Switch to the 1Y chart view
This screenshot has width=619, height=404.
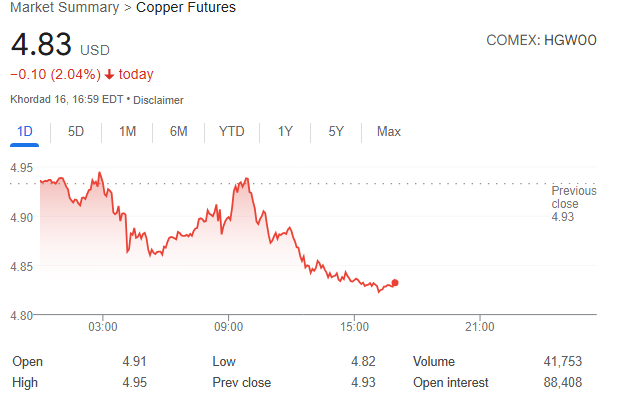(285, 132)
